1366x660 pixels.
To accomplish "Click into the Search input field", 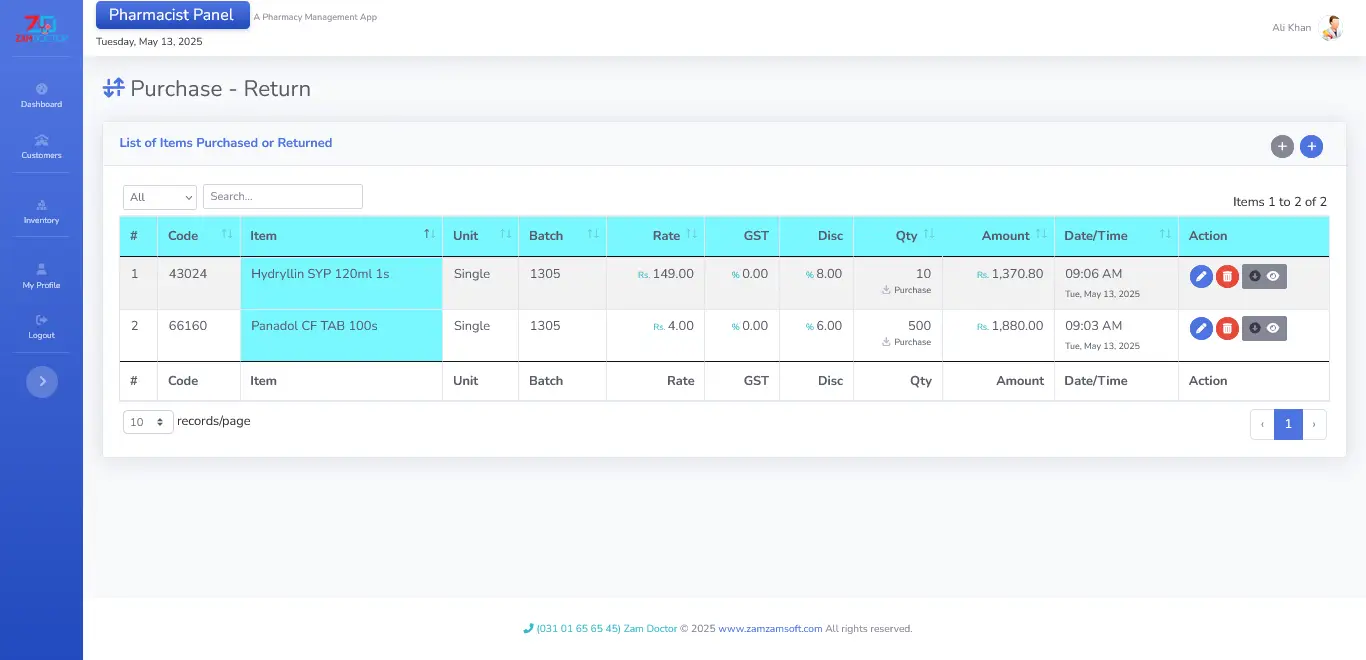I will (282, 197).
